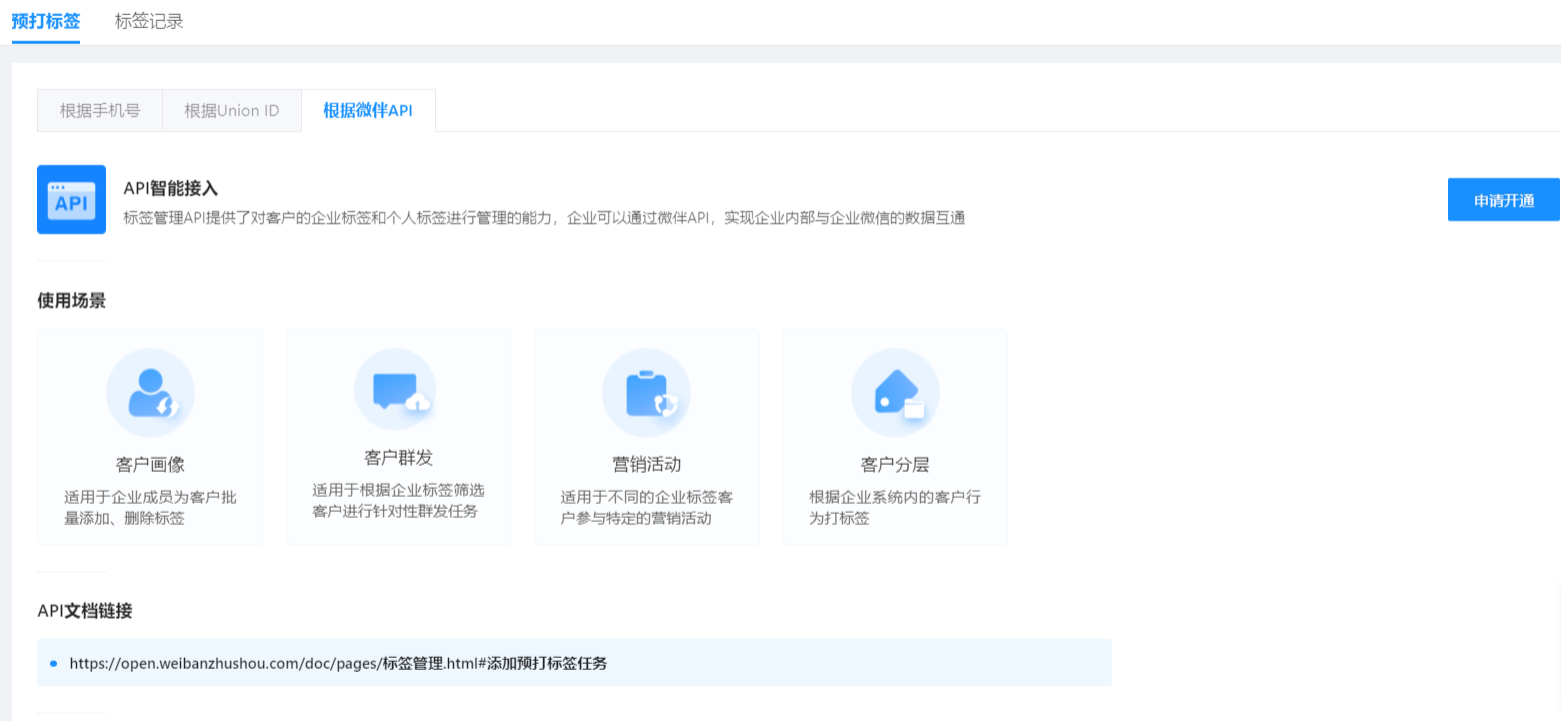
Task: Open the weibanzhushou API documentation link
Action: click(x=338, y=663)
